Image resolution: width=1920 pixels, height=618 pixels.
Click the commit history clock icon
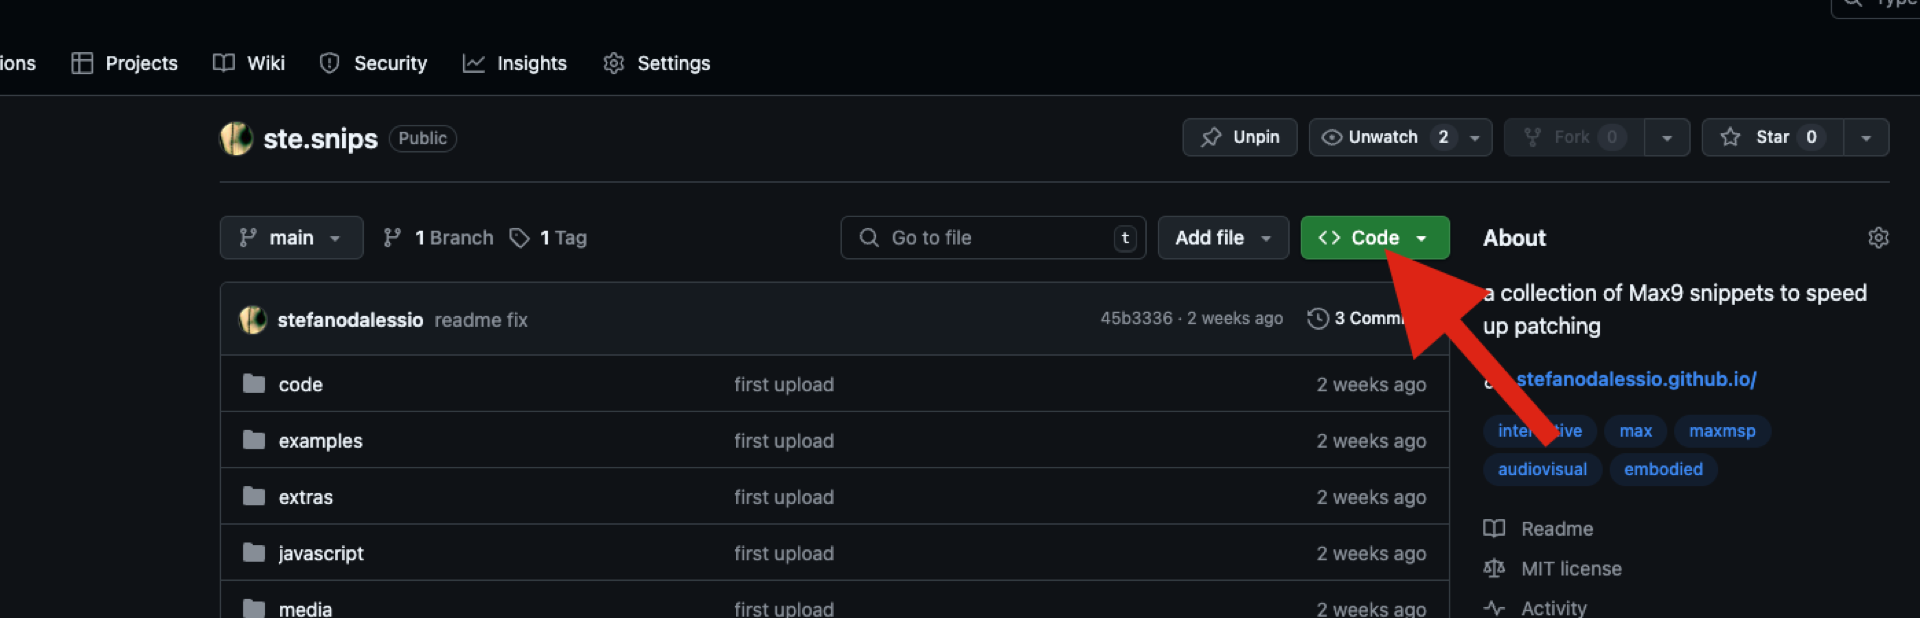click(x=1318, y=319)
